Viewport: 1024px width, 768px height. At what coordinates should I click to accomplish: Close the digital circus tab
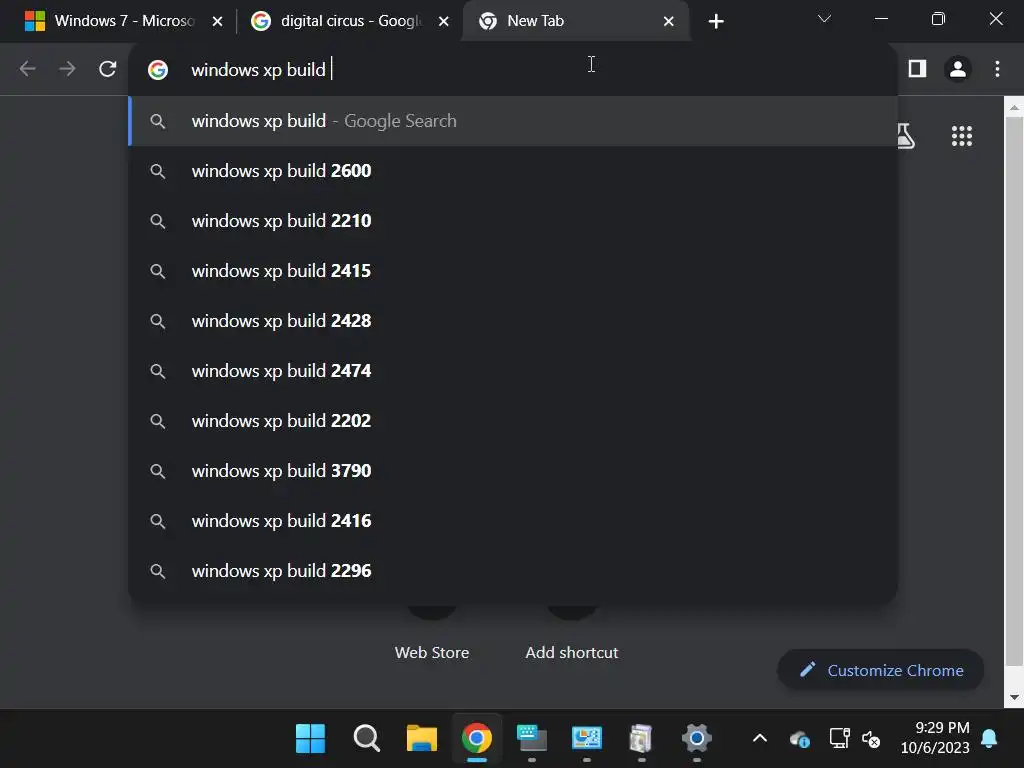click(x=443, y=22)
